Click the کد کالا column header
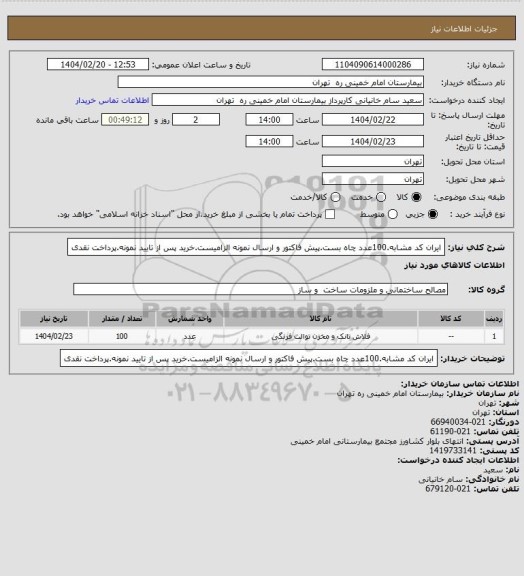The height and width of the screenshot is (576, 524). coord(451,319)
